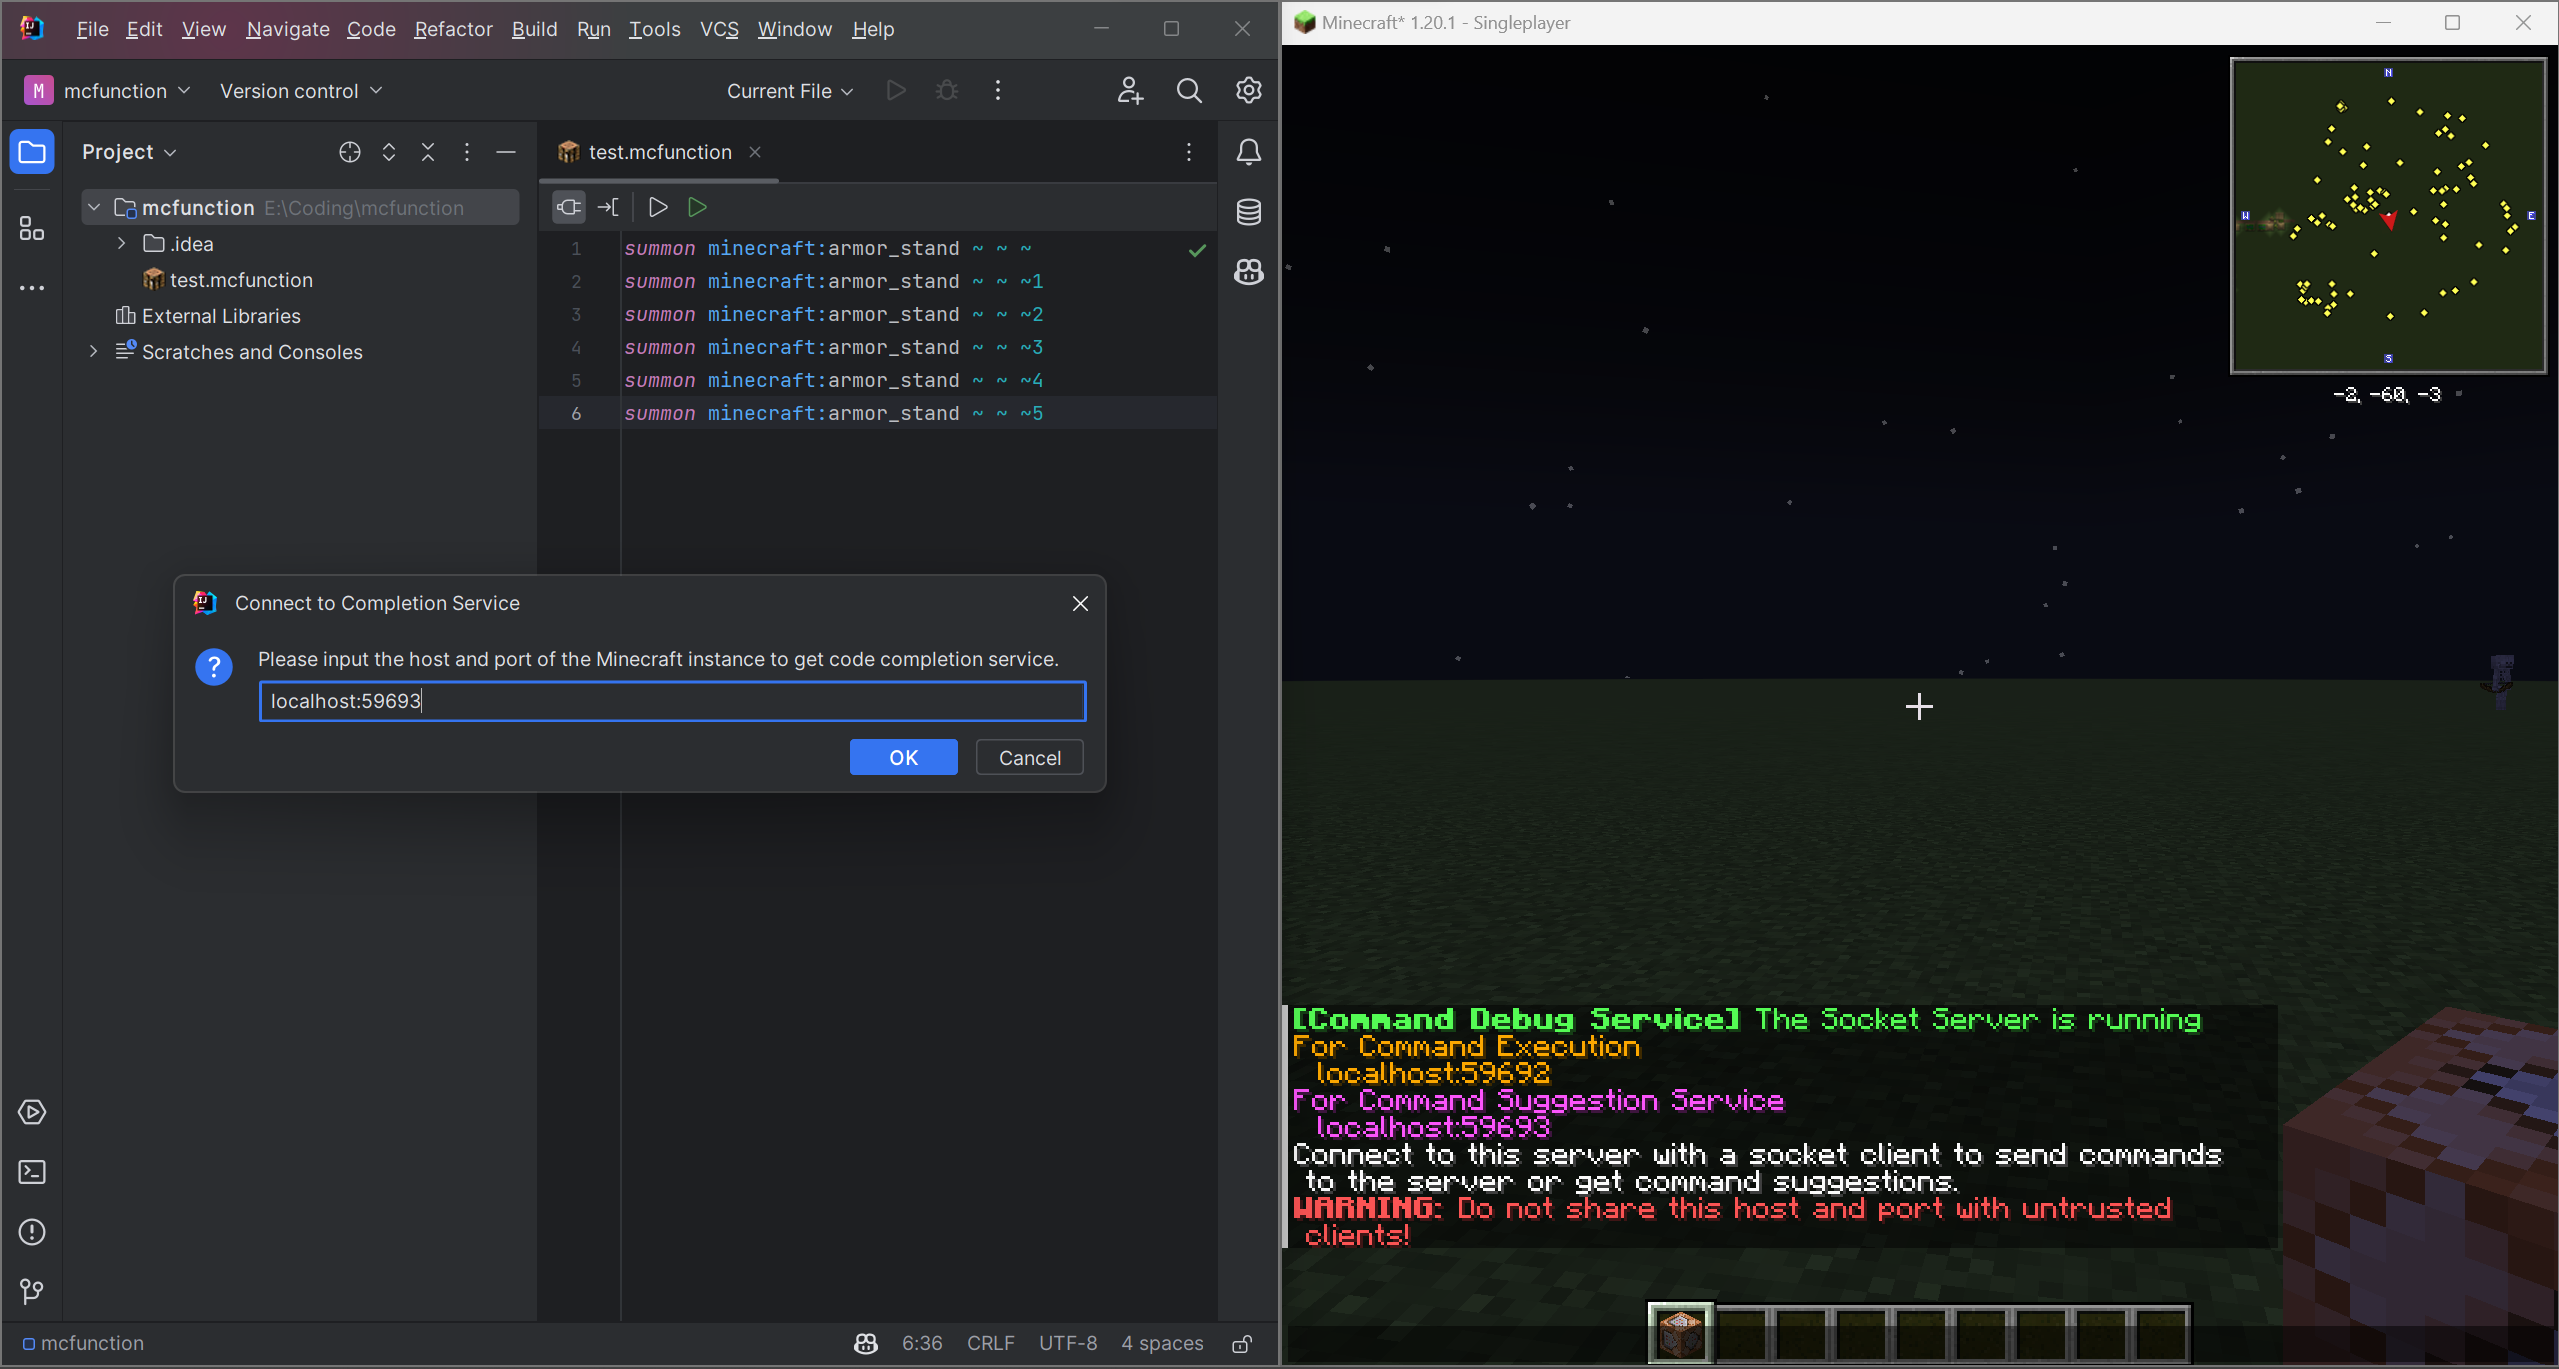The height and width of the screenshot is (1369, 2559).
Task: Select test.mcfunction in the project tree
Action: point(241,280)
